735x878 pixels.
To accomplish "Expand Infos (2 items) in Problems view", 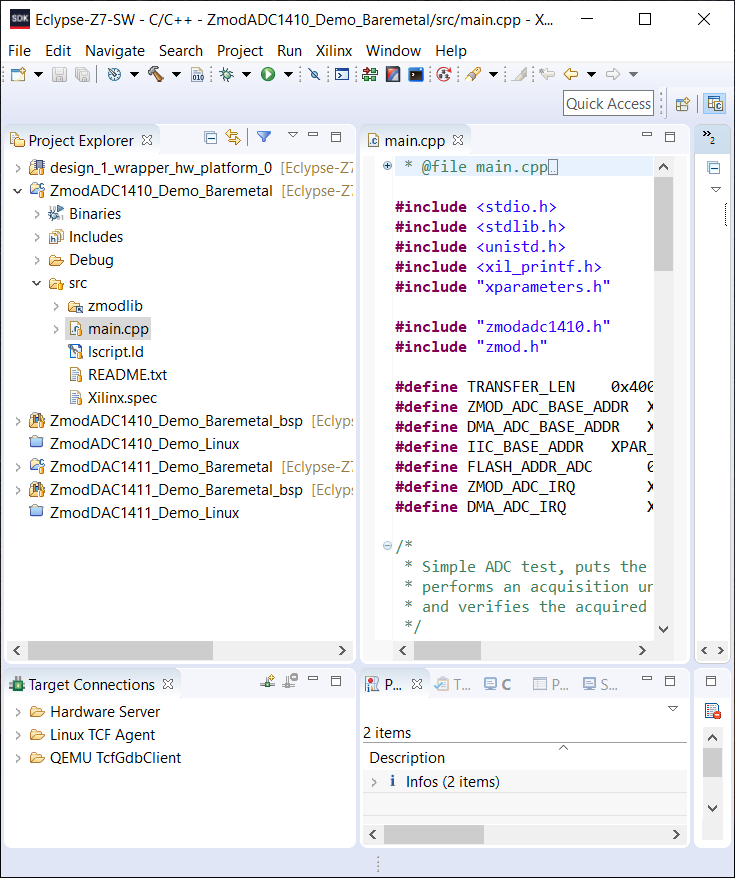I will click(x=374, y=782).
